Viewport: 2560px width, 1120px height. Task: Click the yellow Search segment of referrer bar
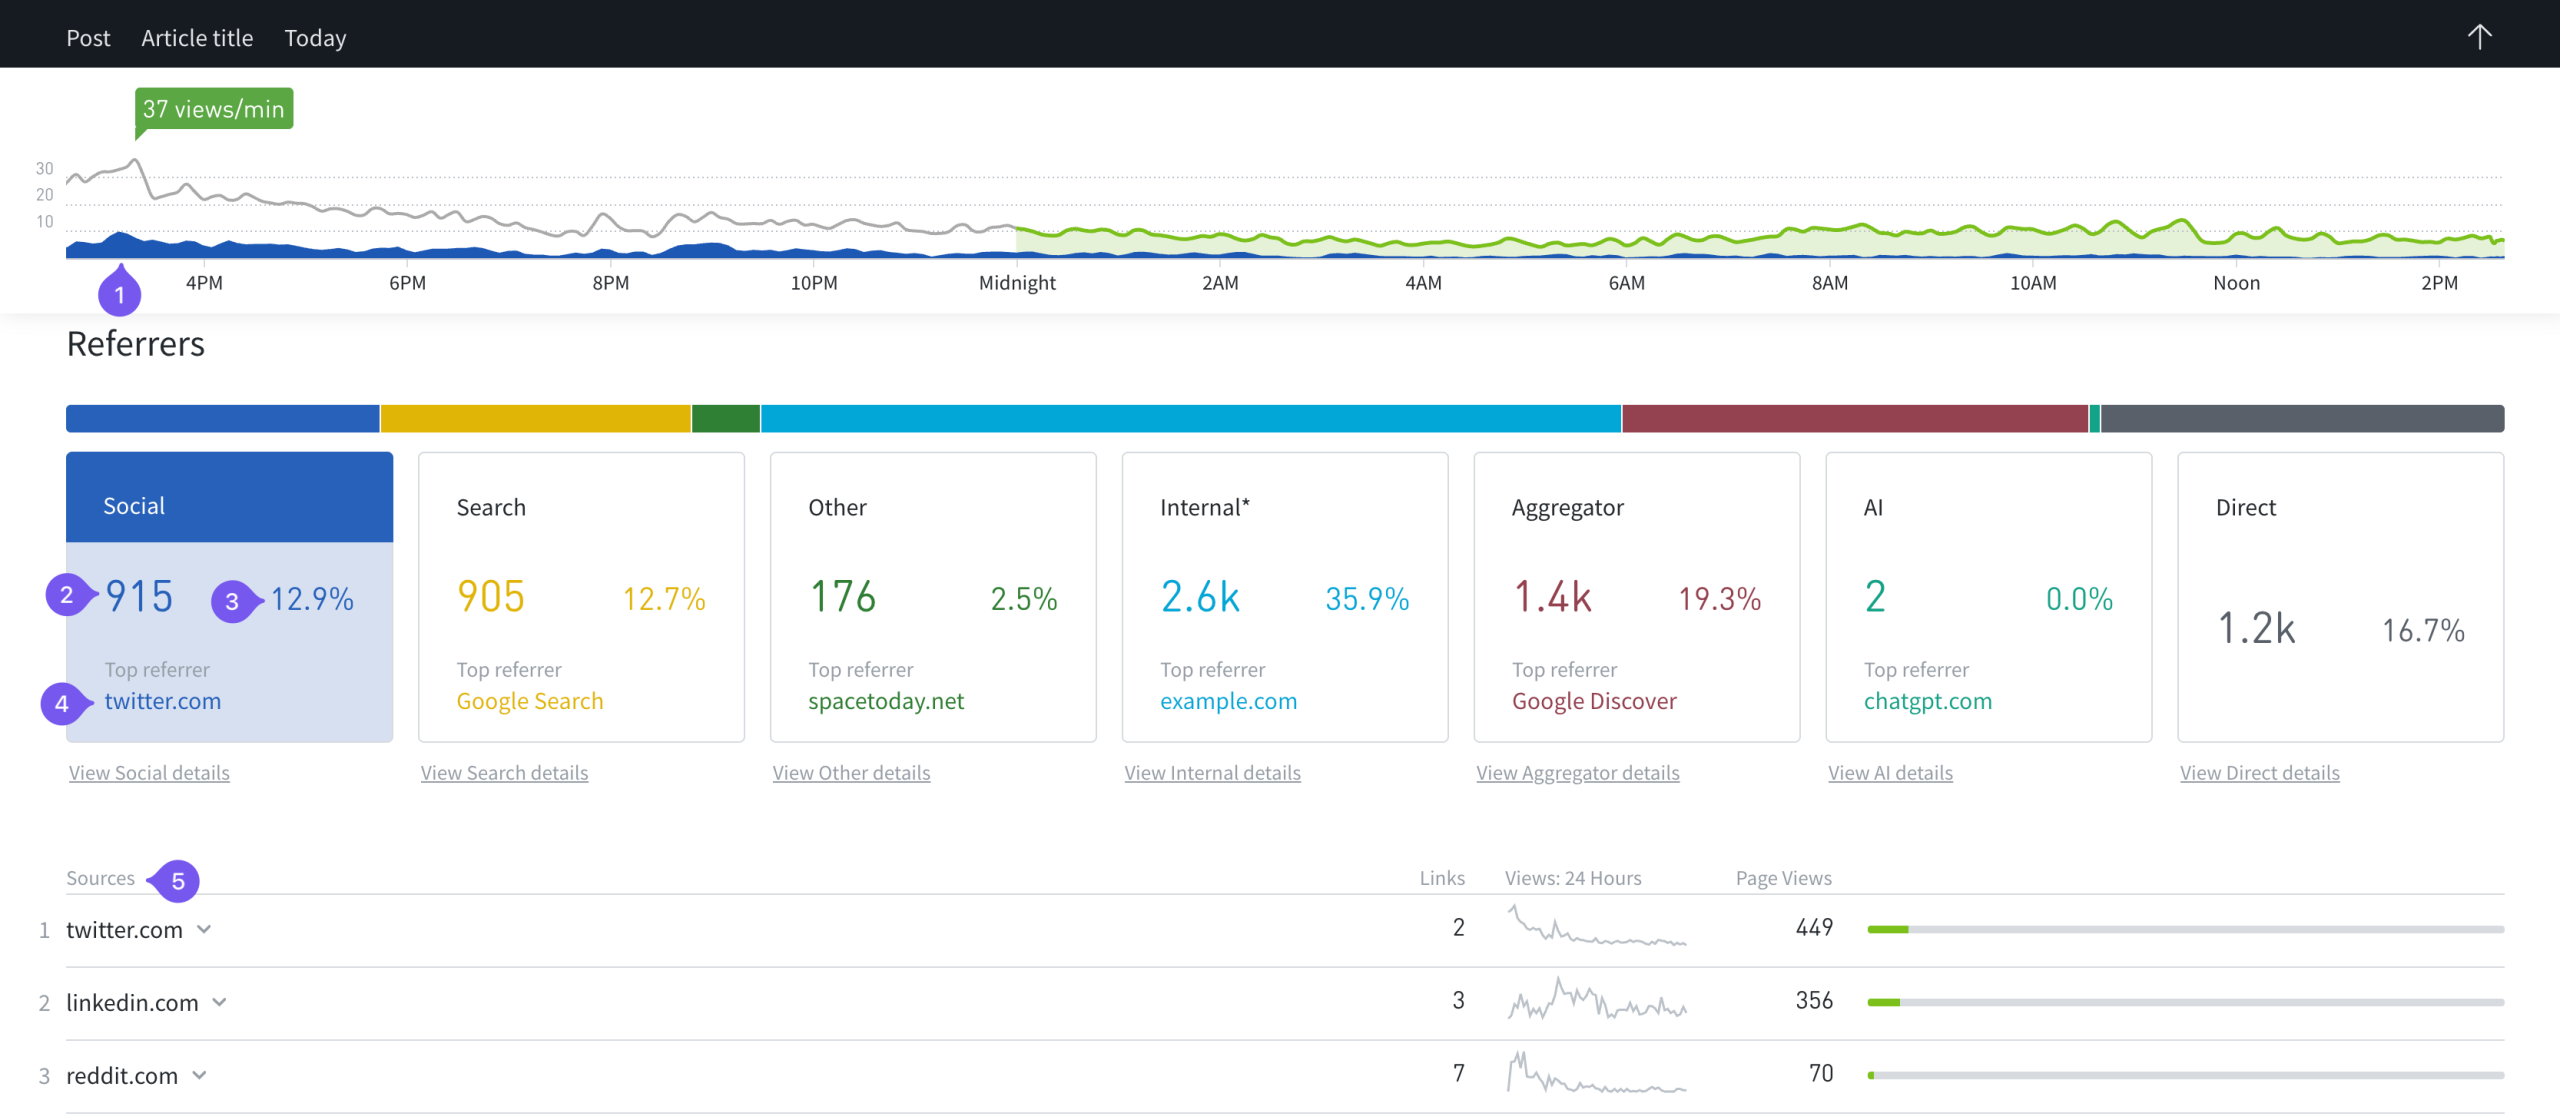point(535,419)
